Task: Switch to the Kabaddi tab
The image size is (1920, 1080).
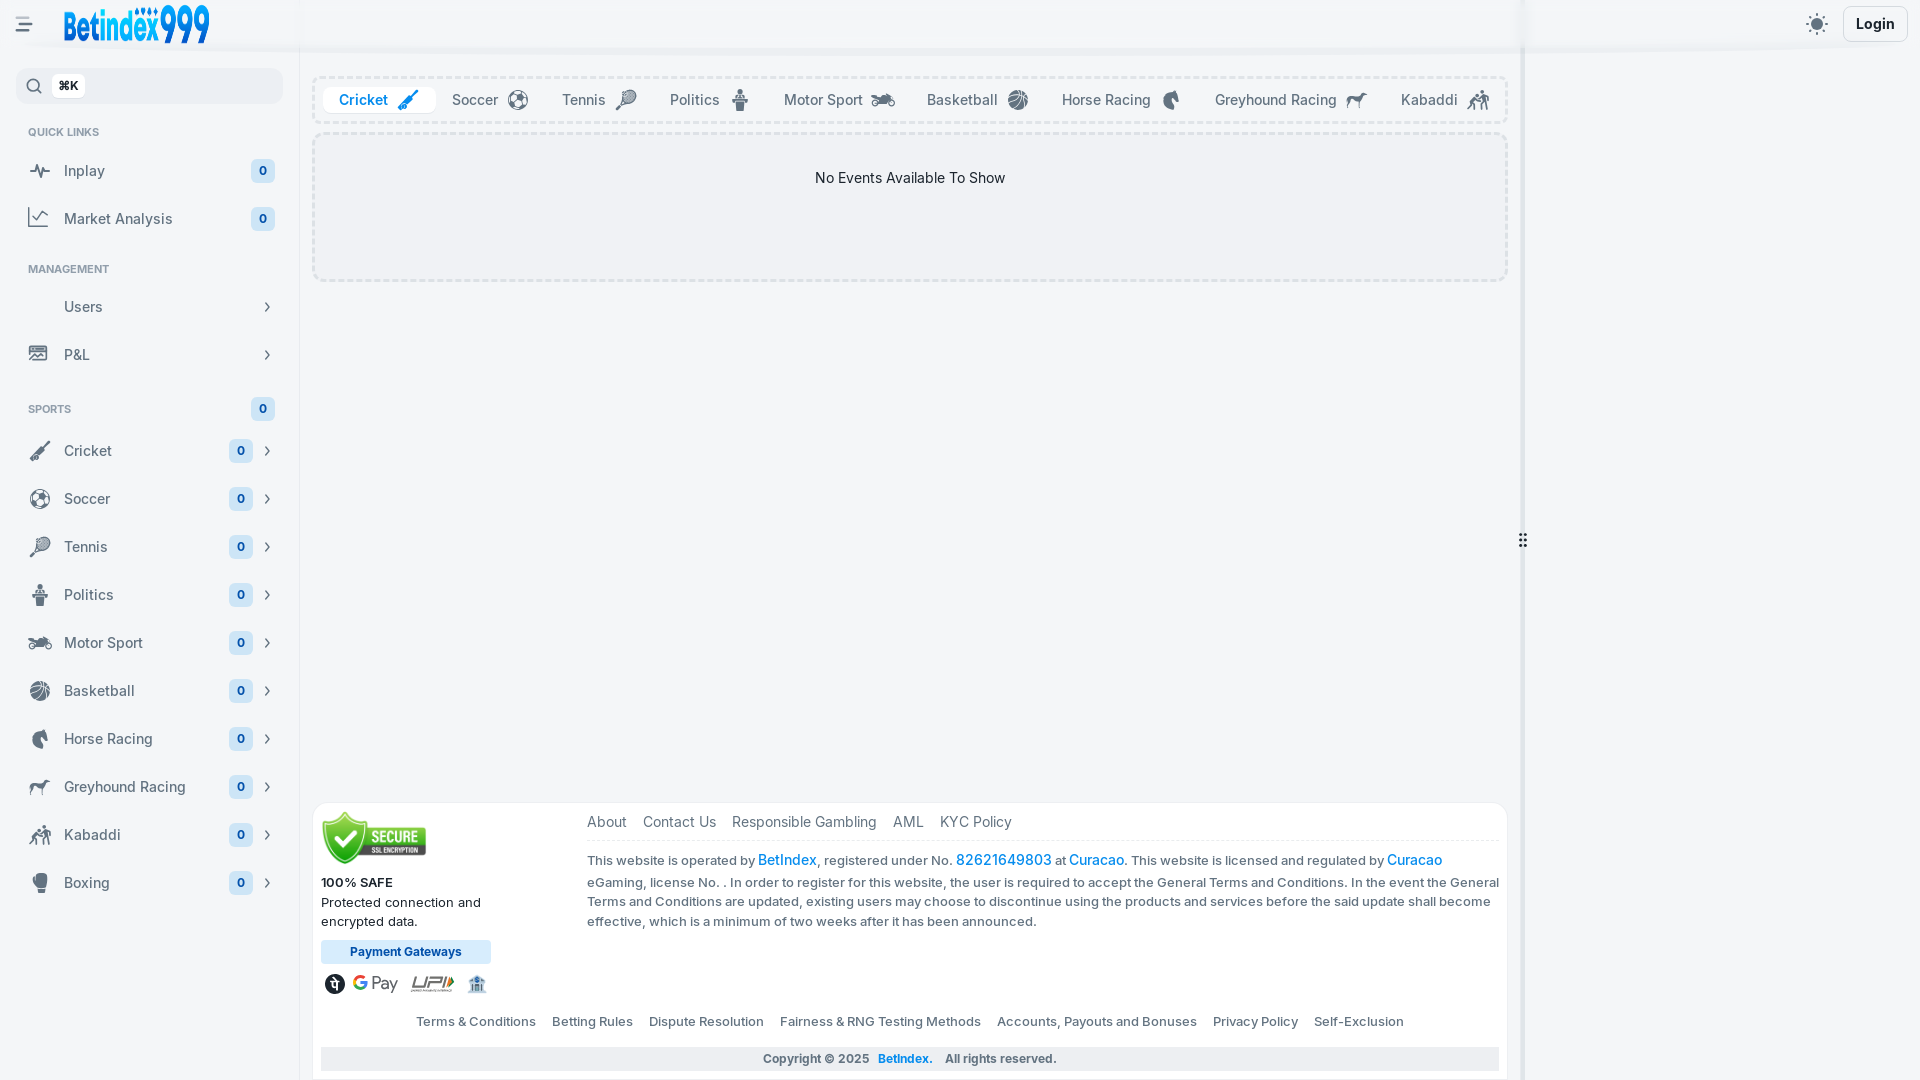Action: tap(1445, 100)
